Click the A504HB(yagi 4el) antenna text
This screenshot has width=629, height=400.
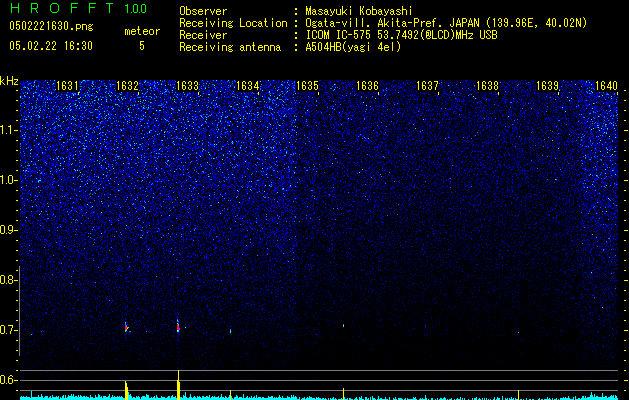353,47
